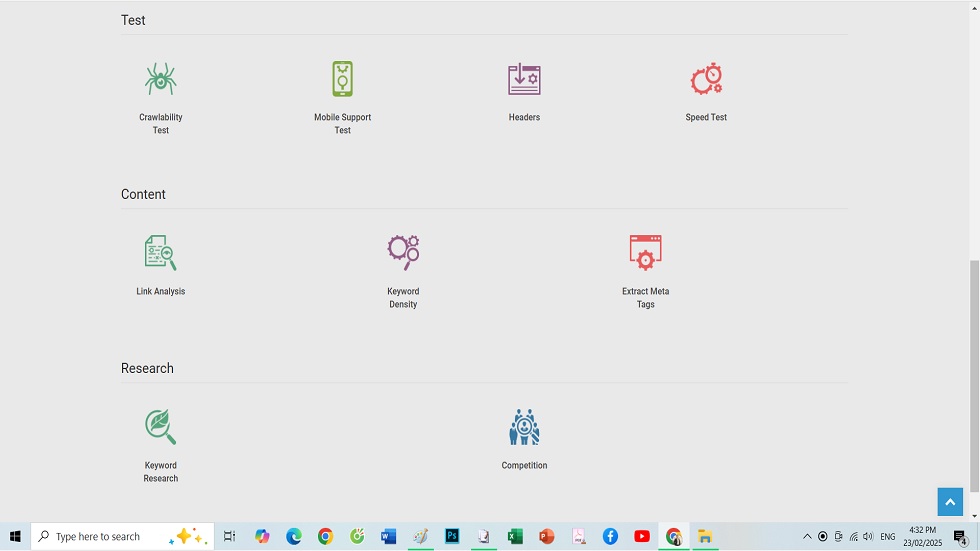The width and height of the screenshot is (980, 551).
Task: Open the Headers tool icon
Action: pos(524,79)
